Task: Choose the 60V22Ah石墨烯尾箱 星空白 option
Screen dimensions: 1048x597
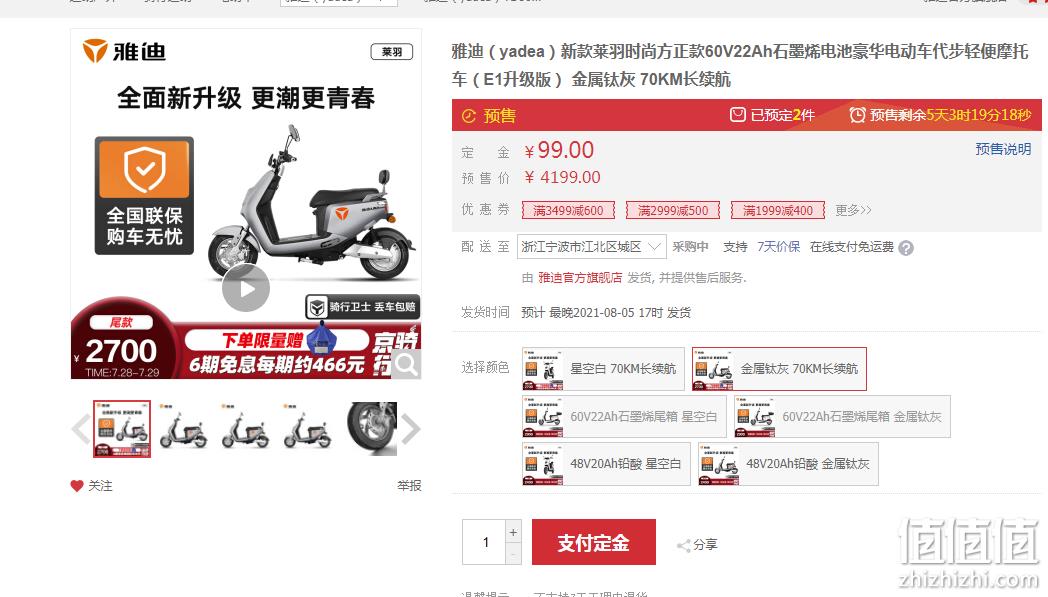Action: [624, 416]
